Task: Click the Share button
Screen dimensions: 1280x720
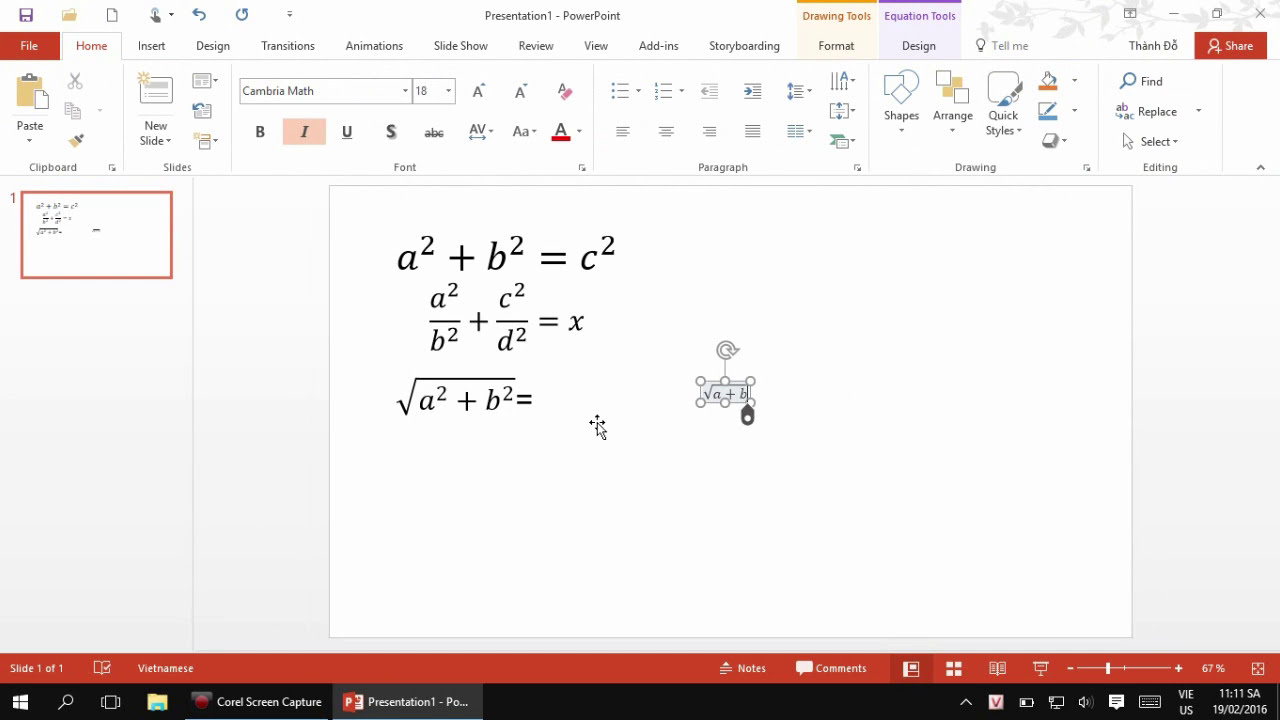Action: [x=1230, y=46]
